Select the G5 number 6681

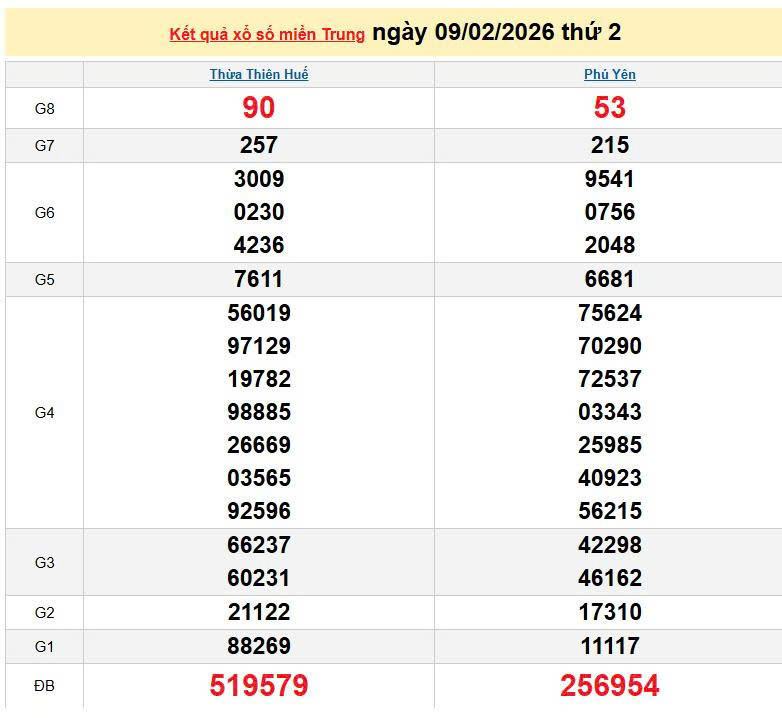click(x=610, y=279)
